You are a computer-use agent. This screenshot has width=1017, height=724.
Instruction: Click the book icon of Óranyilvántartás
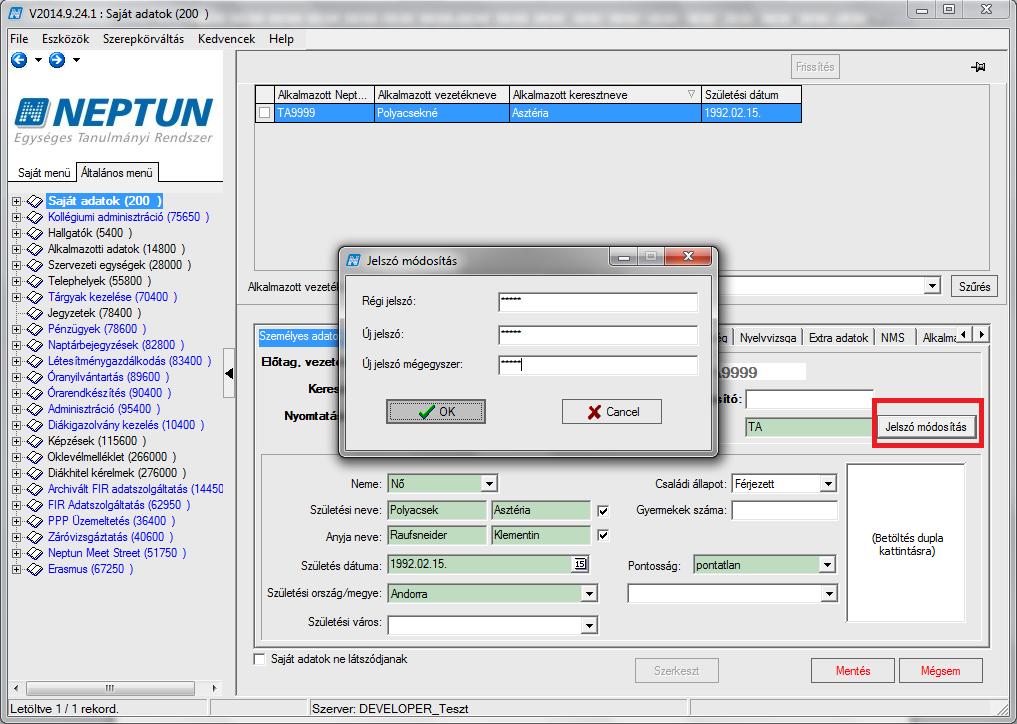(x=35, y=377)
